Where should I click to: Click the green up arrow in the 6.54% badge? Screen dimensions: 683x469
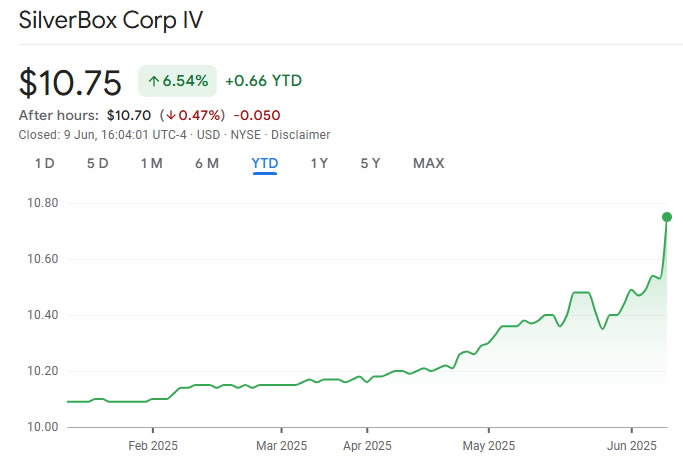point(155,81)
